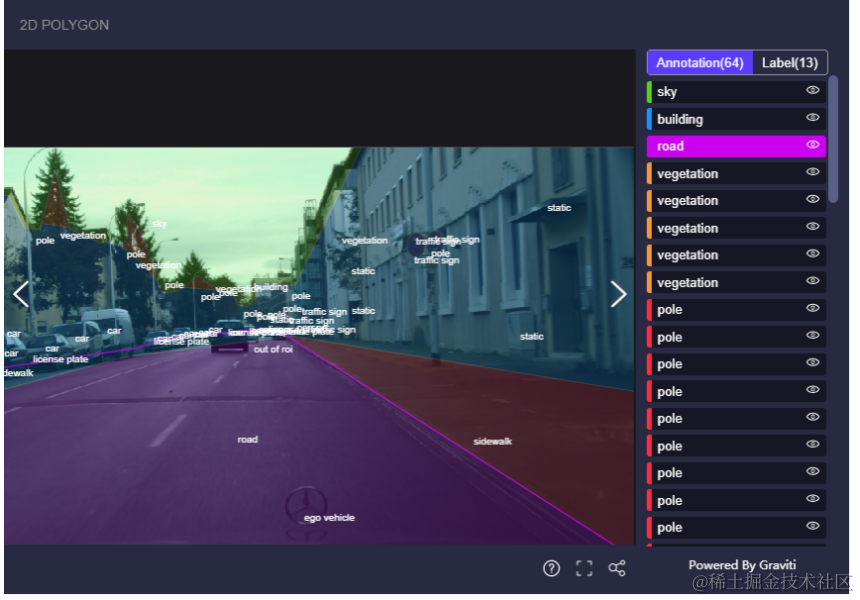Toggle the eye icon on the highlighted road row
Screen dimensions: 860x600
813,145
